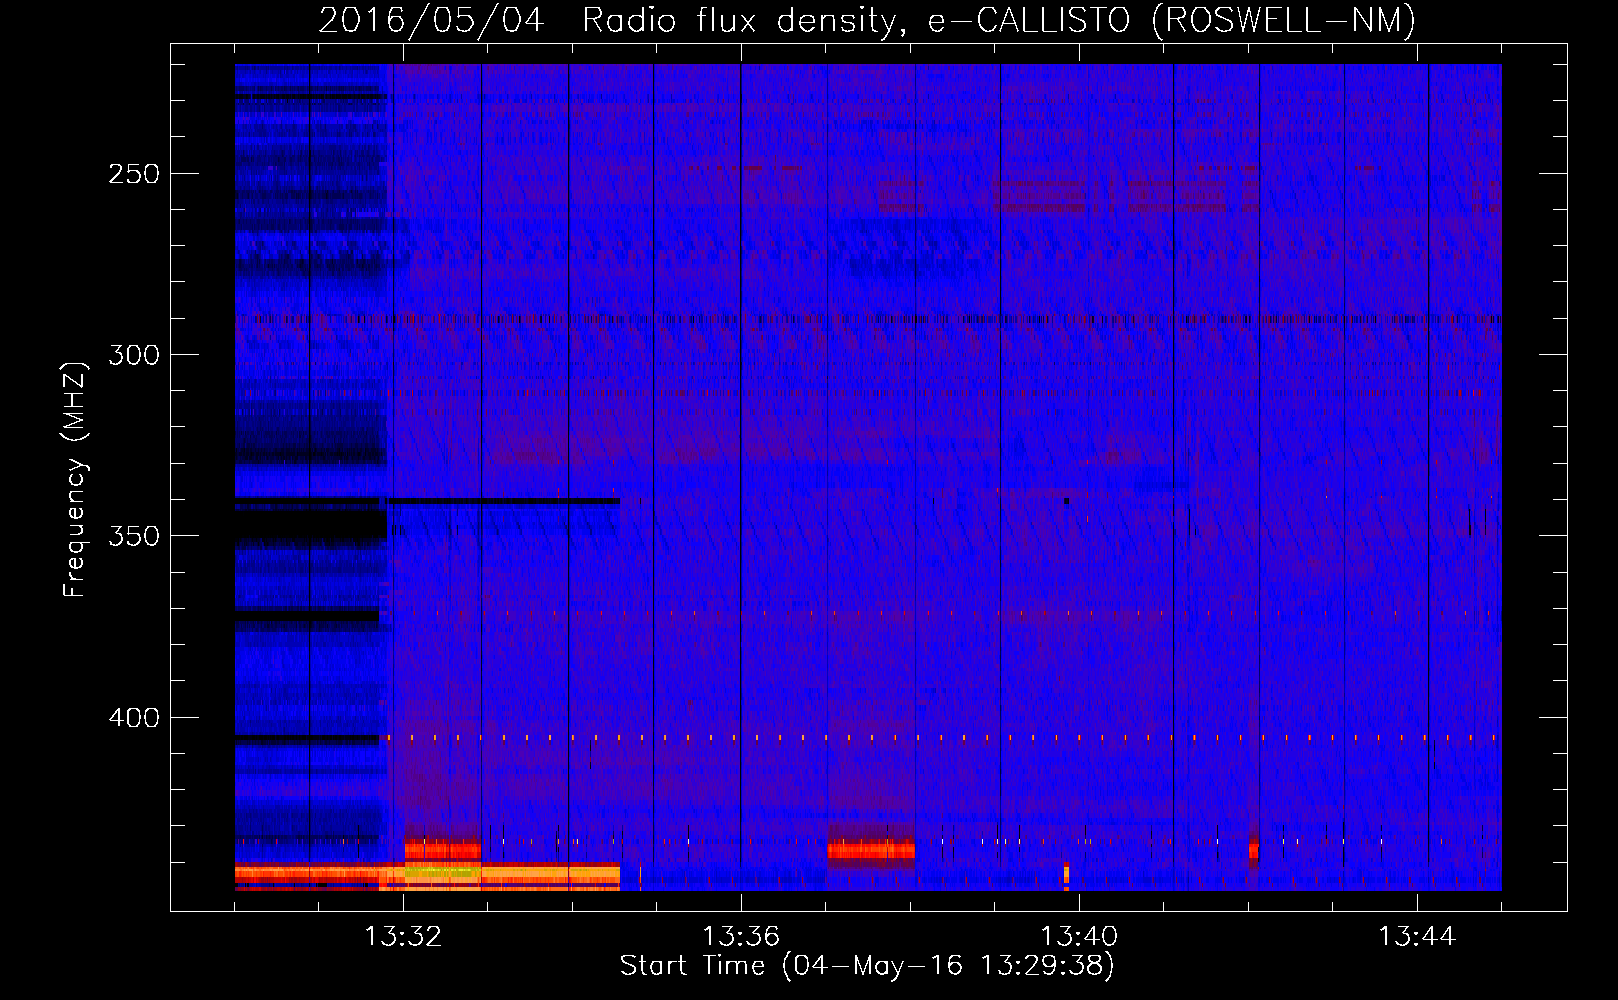
Task: Click the red burst near 13:37 at bottom
Action: point(871,850)
